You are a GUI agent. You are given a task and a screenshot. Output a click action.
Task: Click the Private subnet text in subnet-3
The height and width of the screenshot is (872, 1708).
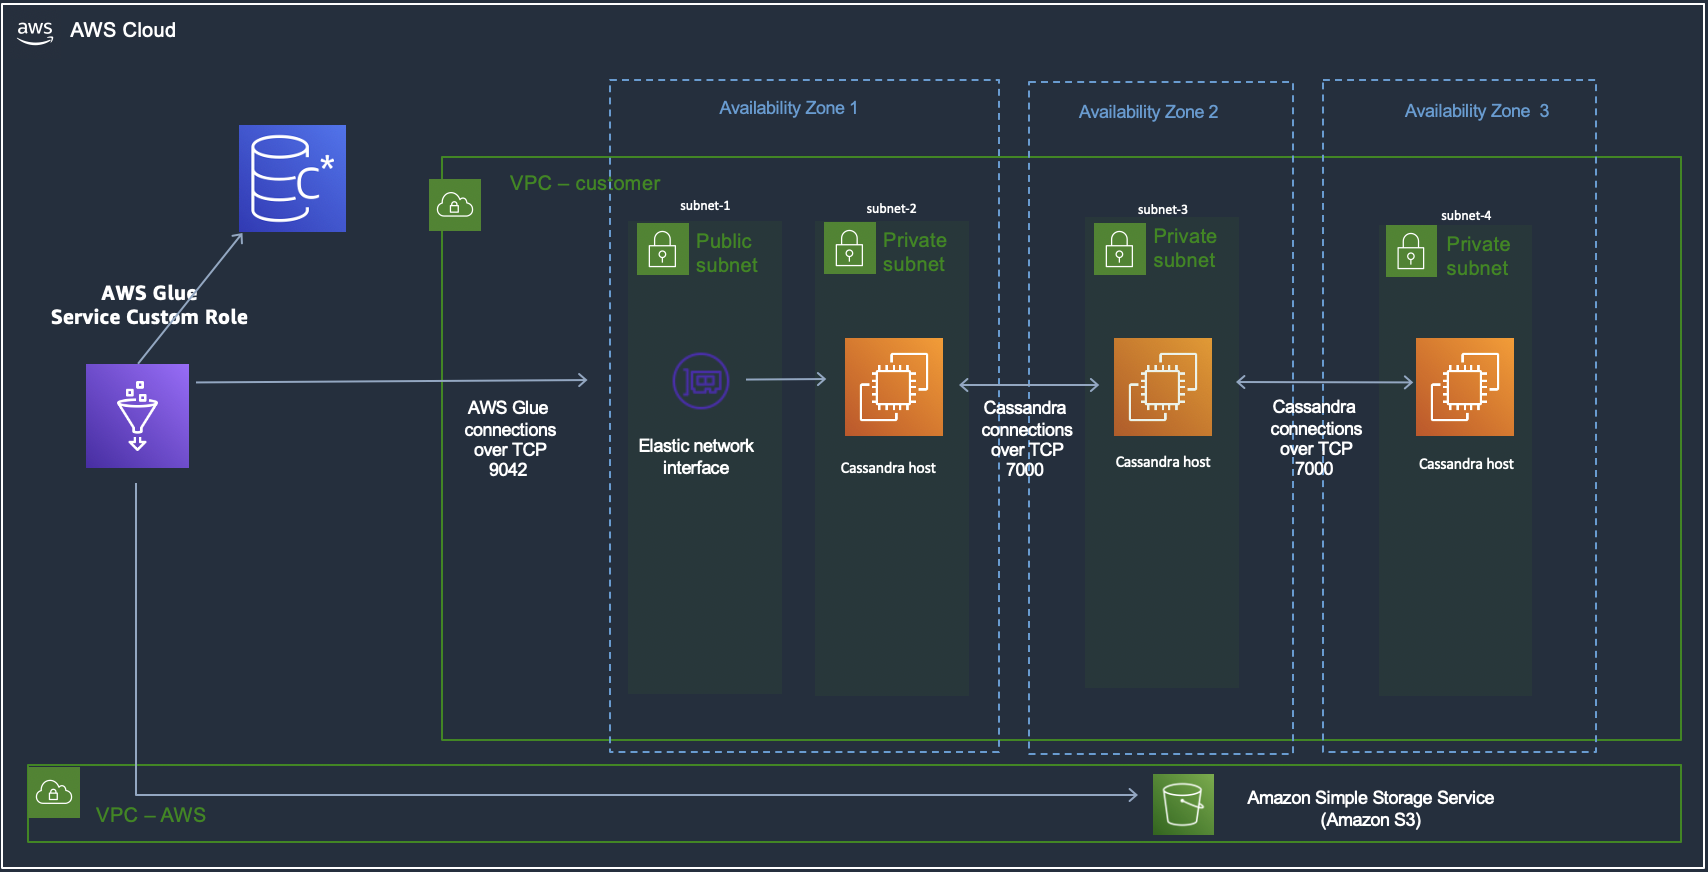tap(1185, 248)
